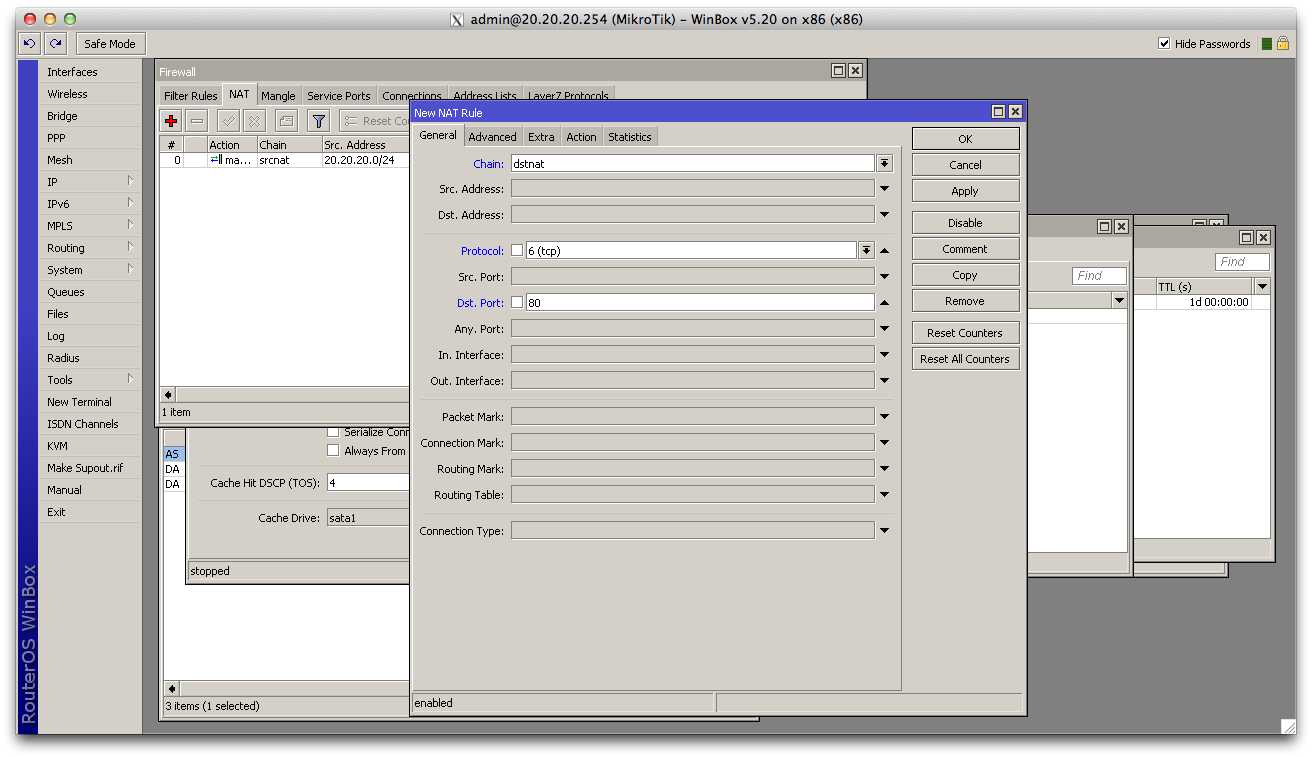Collapse the Protocol field with its up arrow

[x=884, y=251]
